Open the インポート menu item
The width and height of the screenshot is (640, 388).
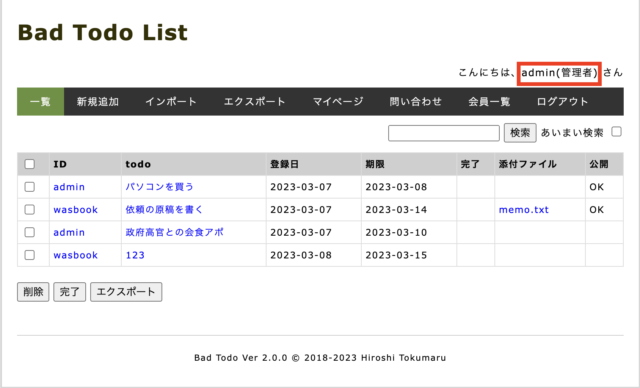(x=171, y=102)
